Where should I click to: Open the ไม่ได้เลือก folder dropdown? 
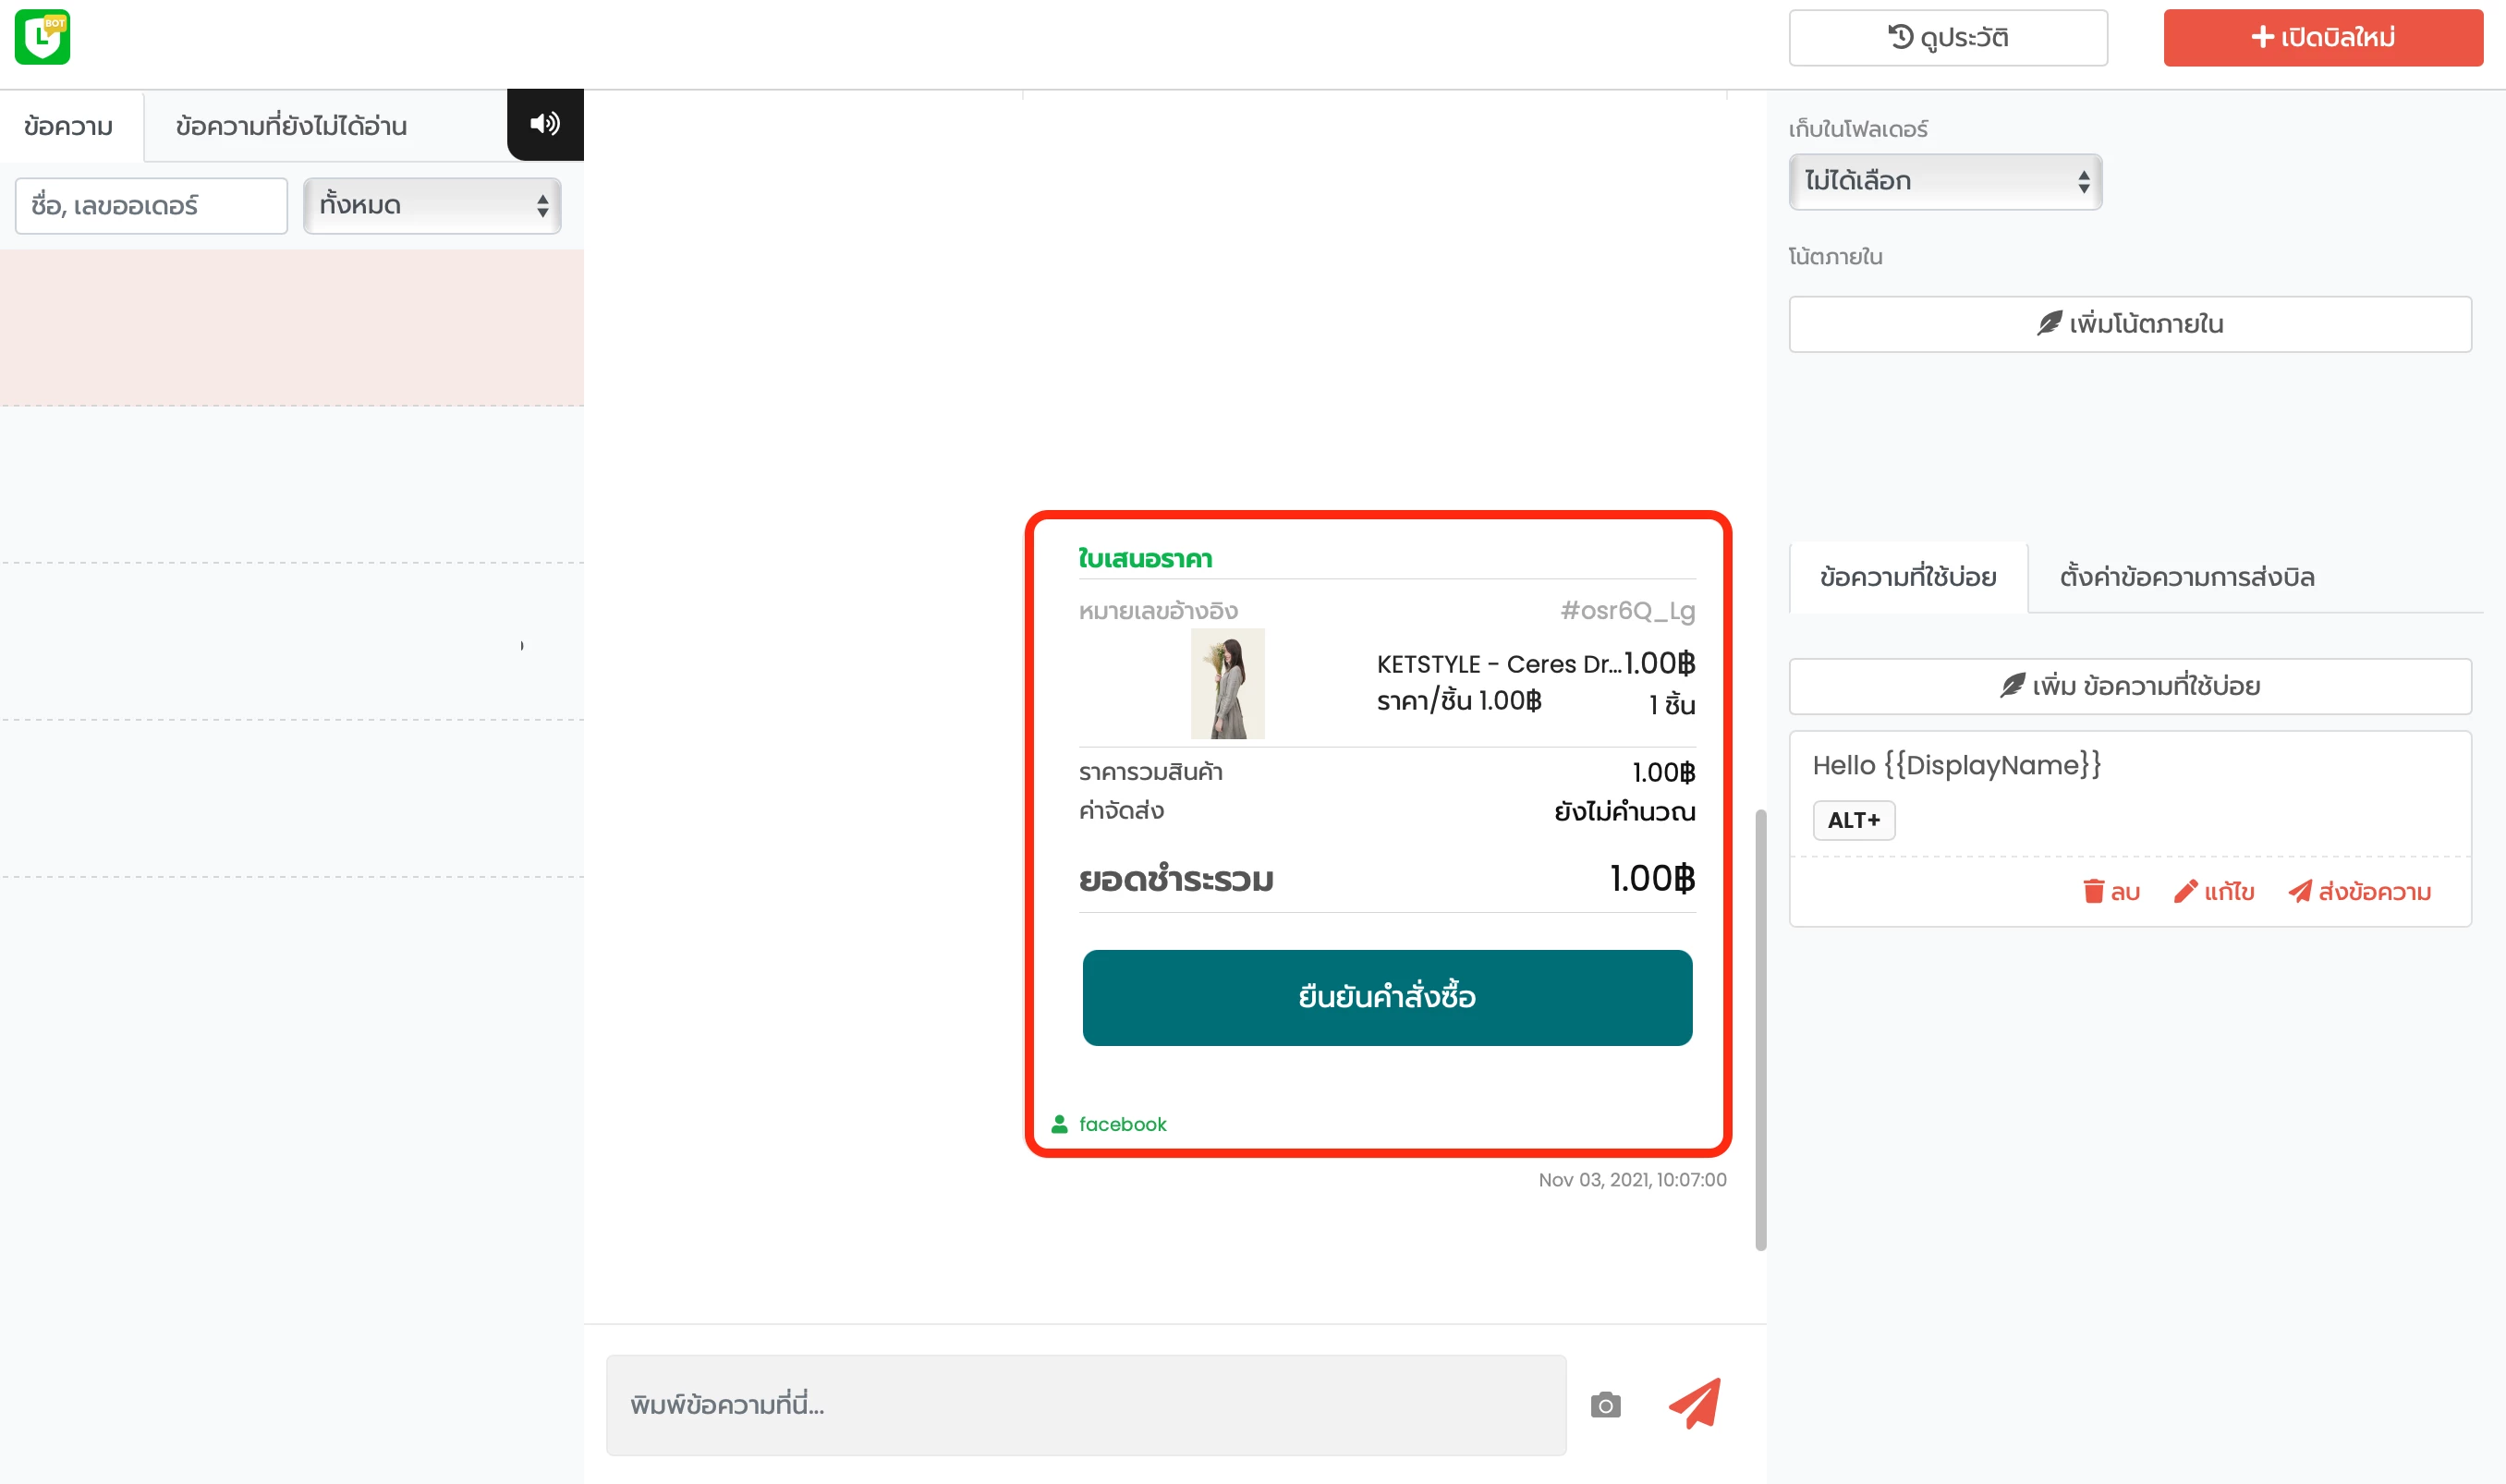[1945, 182]
